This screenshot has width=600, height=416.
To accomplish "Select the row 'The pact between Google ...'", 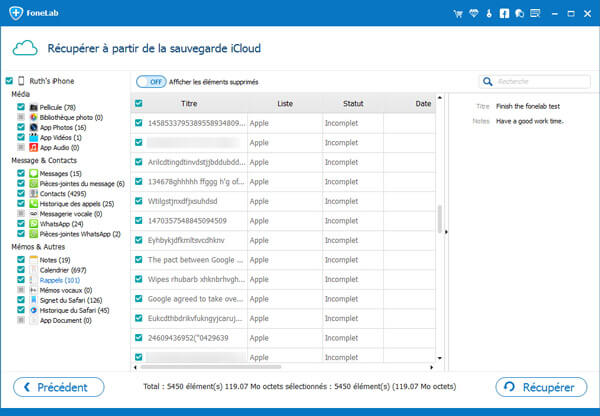I will coord(283,260).
